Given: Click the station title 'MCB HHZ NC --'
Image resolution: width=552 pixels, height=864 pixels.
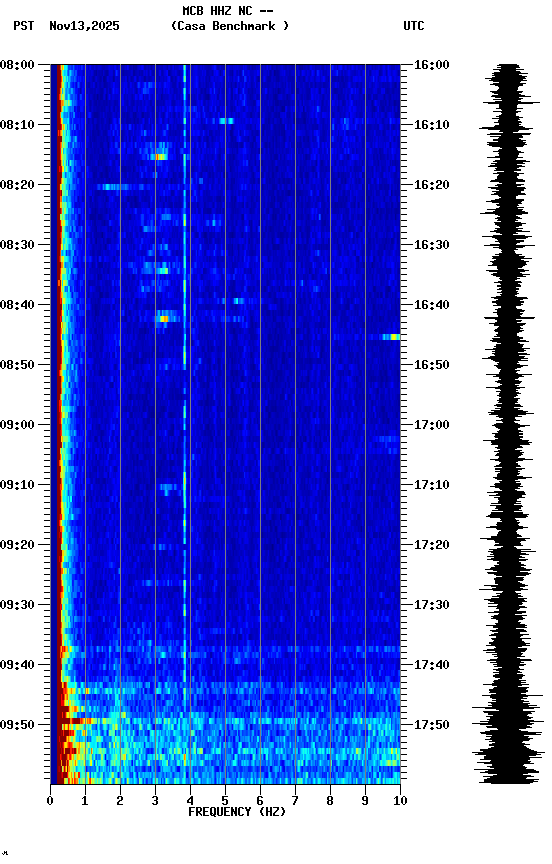Looking at the screenshot, I should (228, 11).
